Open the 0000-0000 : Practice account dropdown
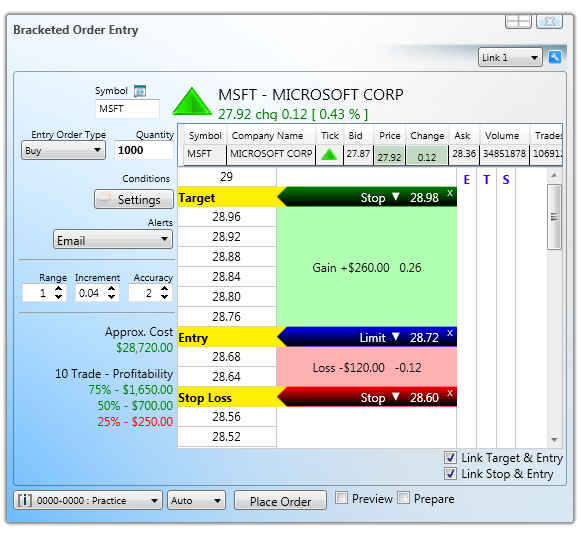 (x=88, y=500)
